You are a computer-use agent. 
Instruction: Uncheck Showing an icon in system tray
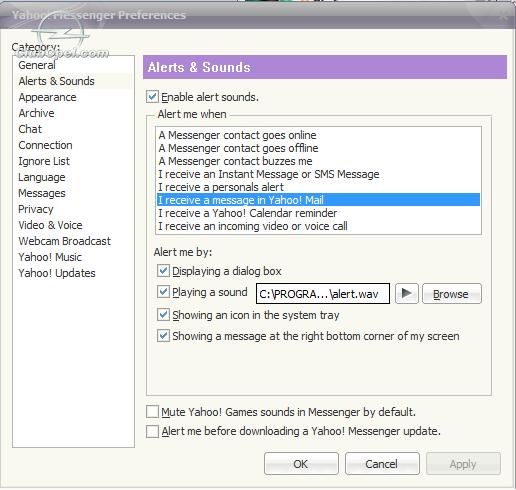[163, 315]
